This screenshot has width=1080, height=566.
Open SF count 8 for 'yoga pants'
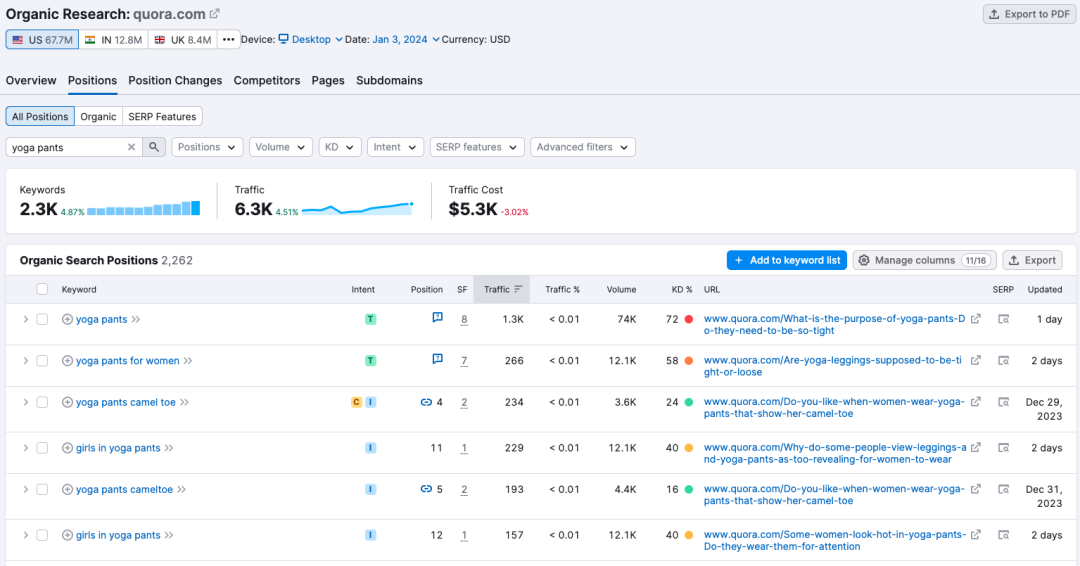tap(464, 319)
